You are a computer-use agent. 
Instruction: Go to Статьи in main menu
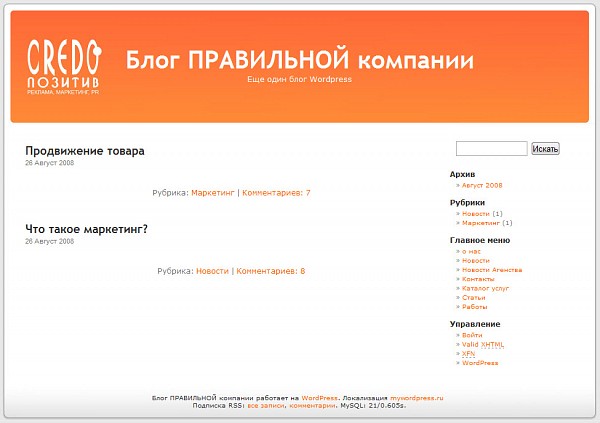[x=474, y=297]
